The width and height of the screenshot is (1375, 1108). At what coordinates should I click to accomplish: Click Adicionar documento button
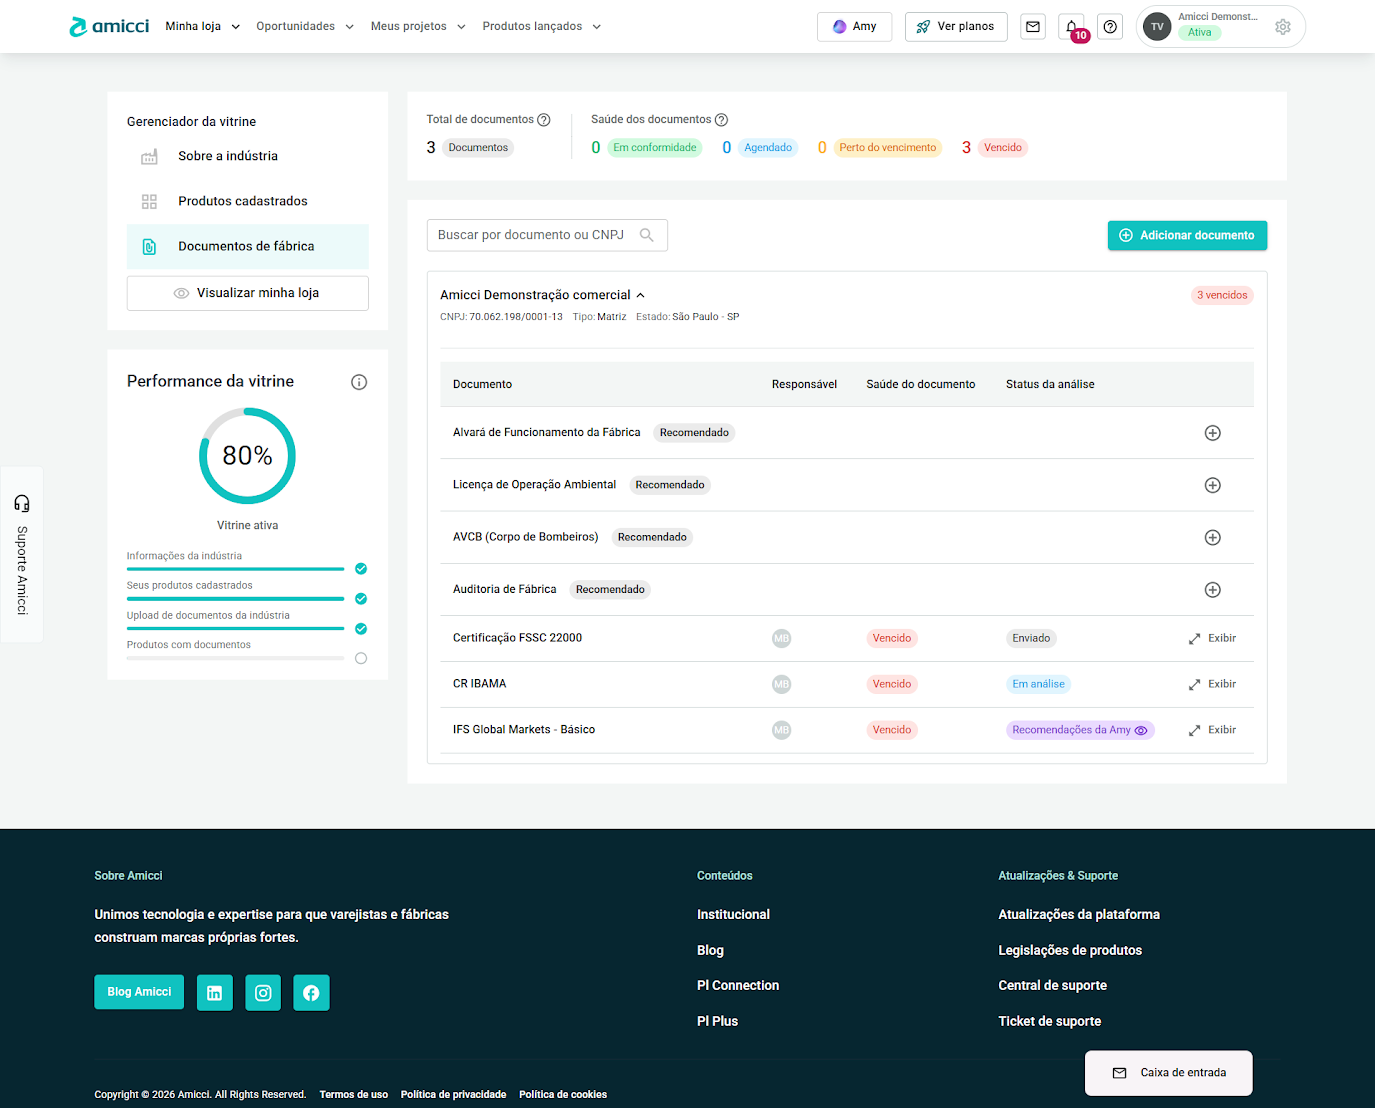[1187, 235]
